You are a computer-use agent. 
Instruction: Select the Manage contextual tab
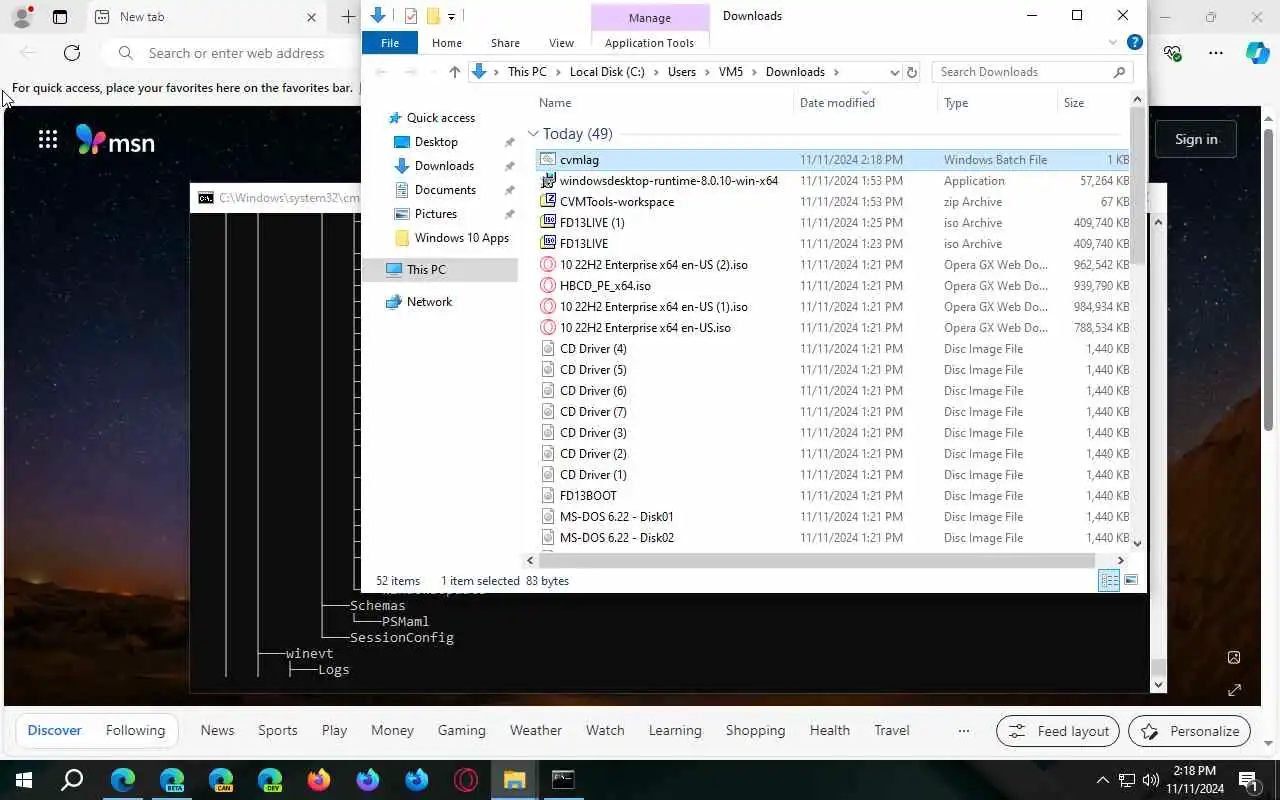[650, 18]
